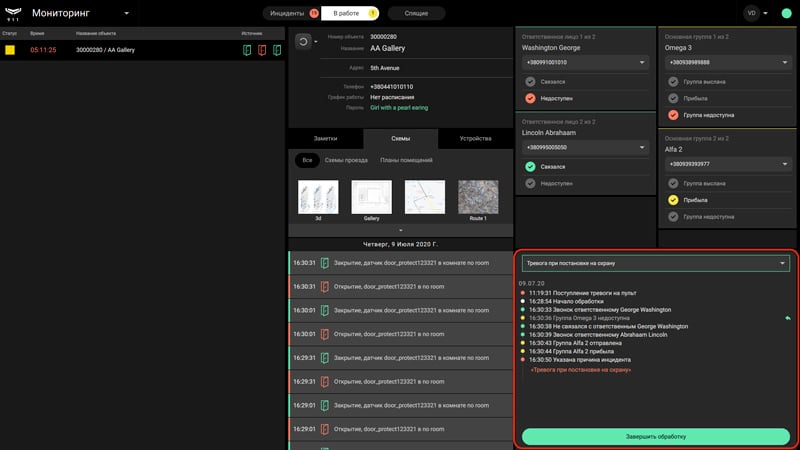
Task: Toggle Группа недоступна for Omega 3
Action: [673, 115]
